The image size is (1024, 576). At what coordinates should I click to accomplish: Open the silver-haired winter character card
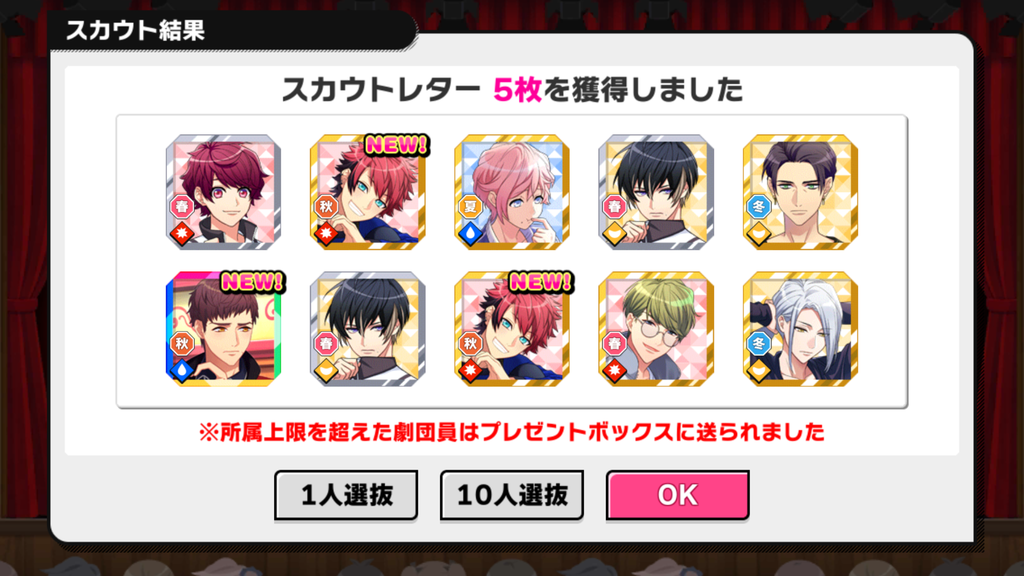point(801,328)
